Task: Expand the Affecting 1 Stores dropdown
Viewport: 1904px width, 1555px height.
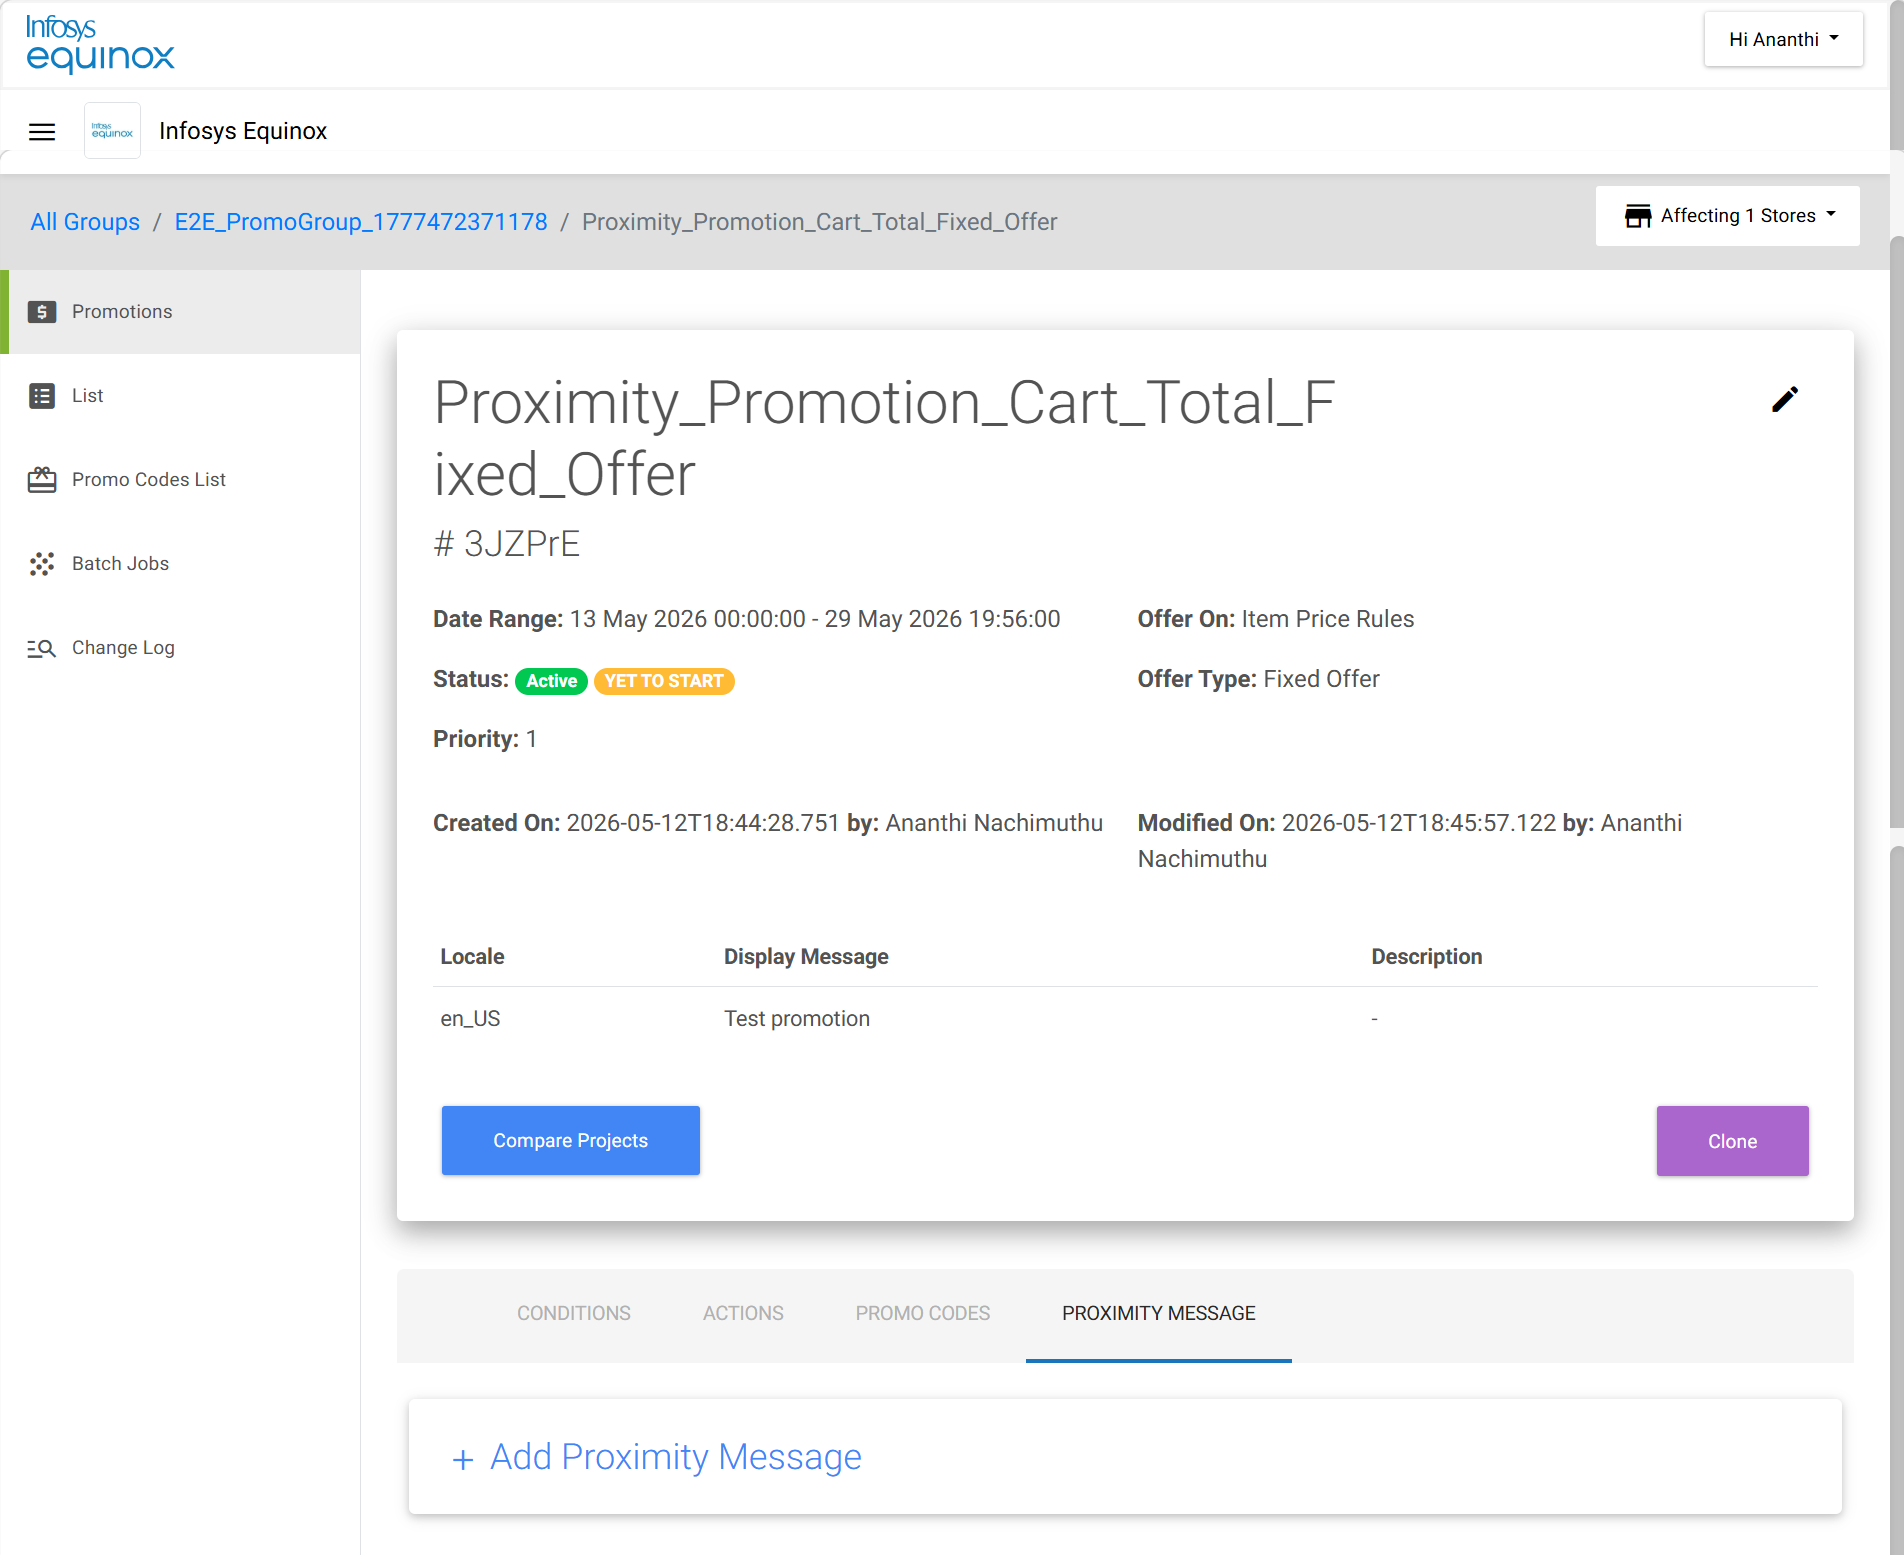Action: pos(1728,216)
